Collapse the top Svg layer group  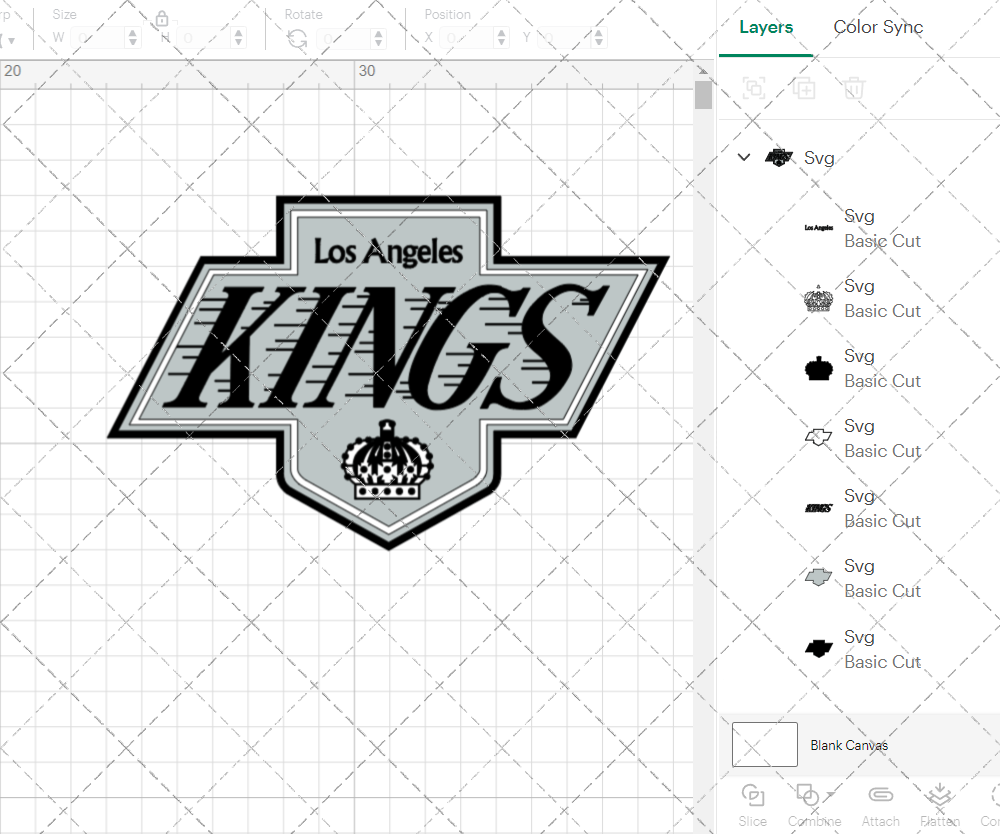[x=744, y=157]
